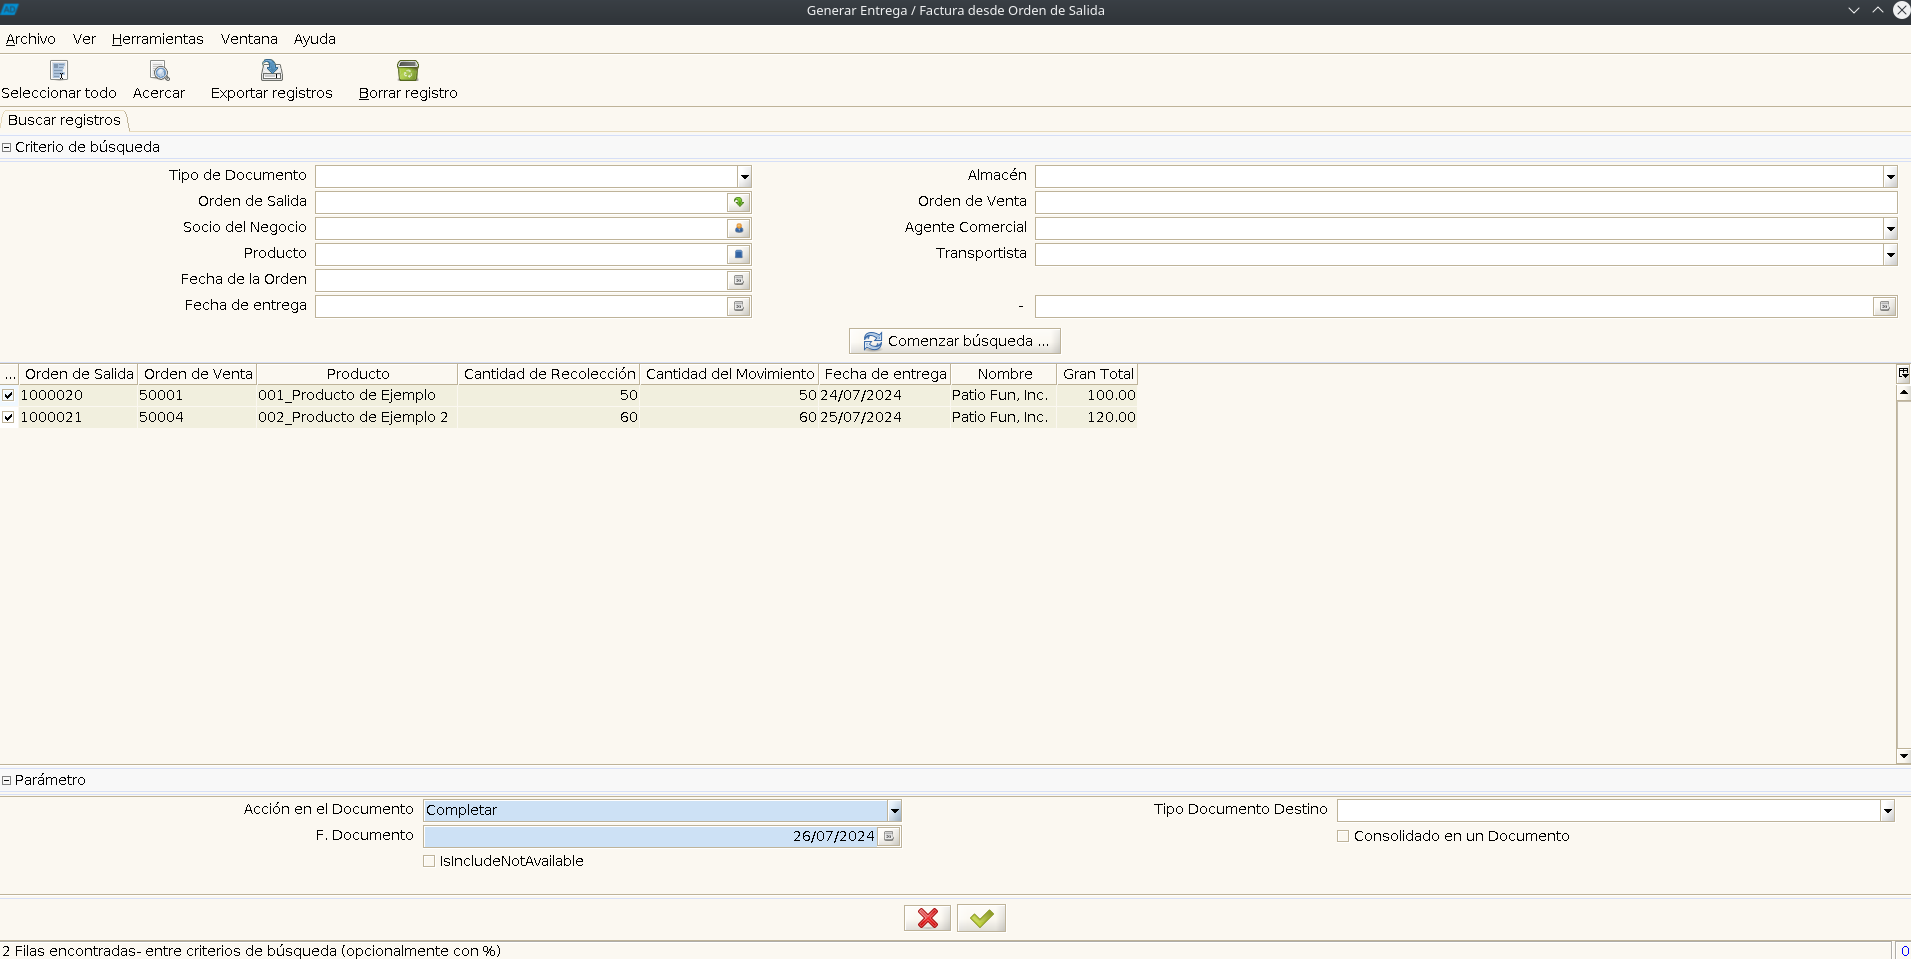The image size is (1911, 959).
Task: Click the table scrollbar down arrow
Action: [x=1904, y=756]
